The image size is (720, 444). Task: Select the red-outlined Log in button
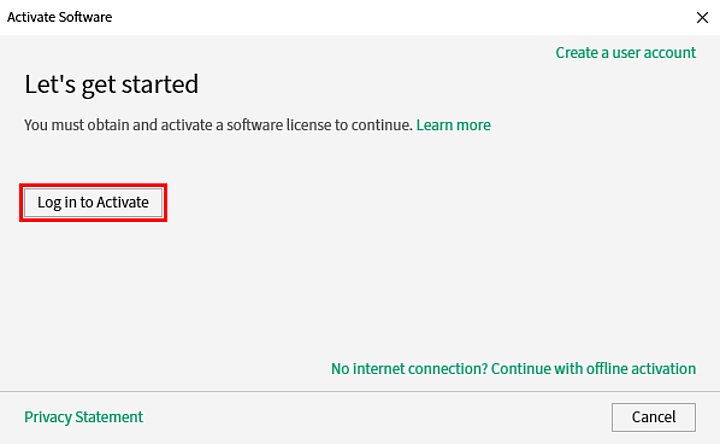click(x=93, y=203)
